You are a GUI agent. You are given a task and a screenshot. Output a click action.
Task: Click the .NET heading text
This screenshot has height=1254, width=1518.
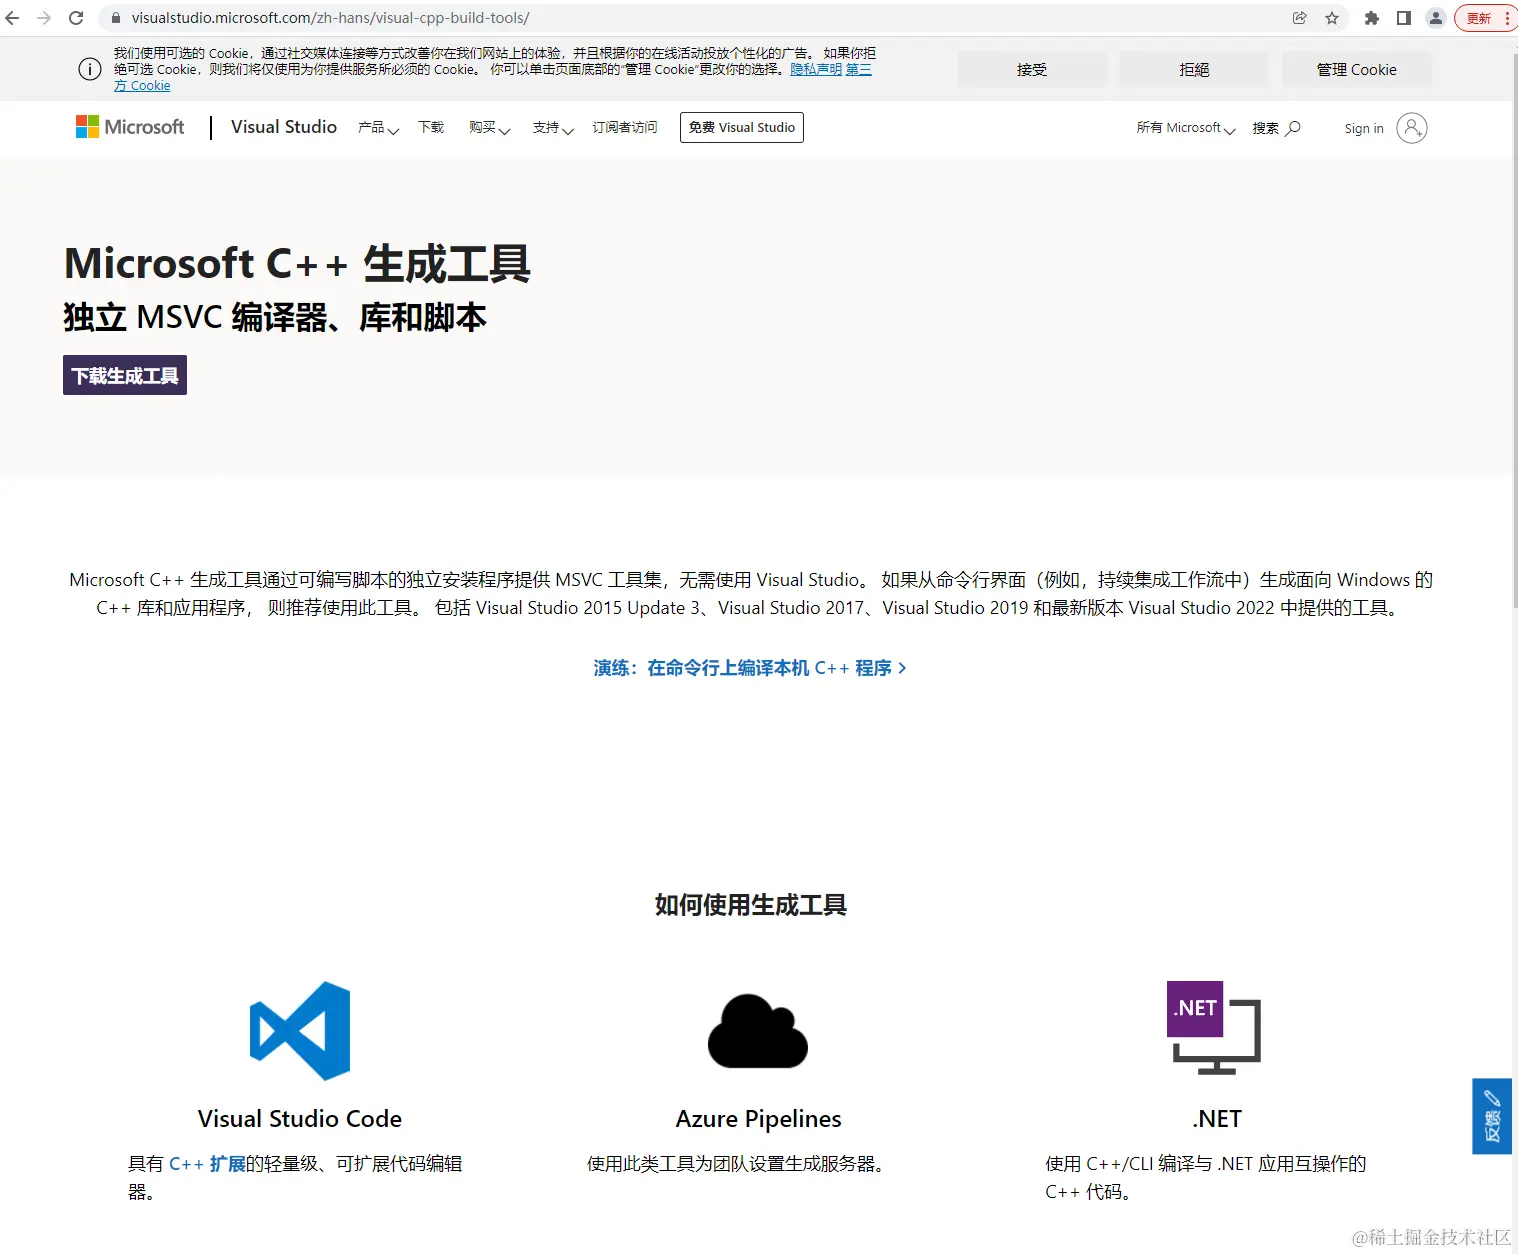(x=1217, y=1118)
